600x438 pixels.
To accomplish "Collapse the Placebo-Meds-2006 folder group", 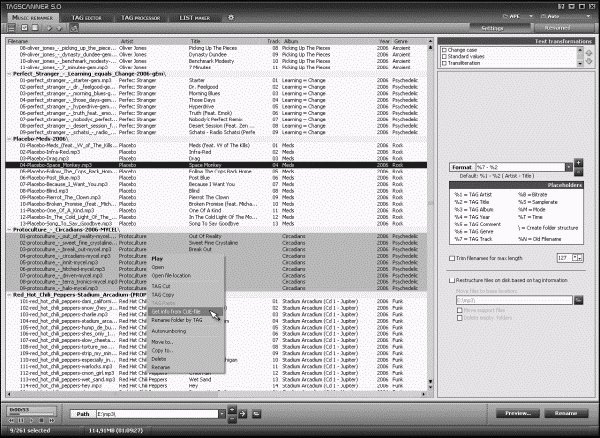I will 9,139.
